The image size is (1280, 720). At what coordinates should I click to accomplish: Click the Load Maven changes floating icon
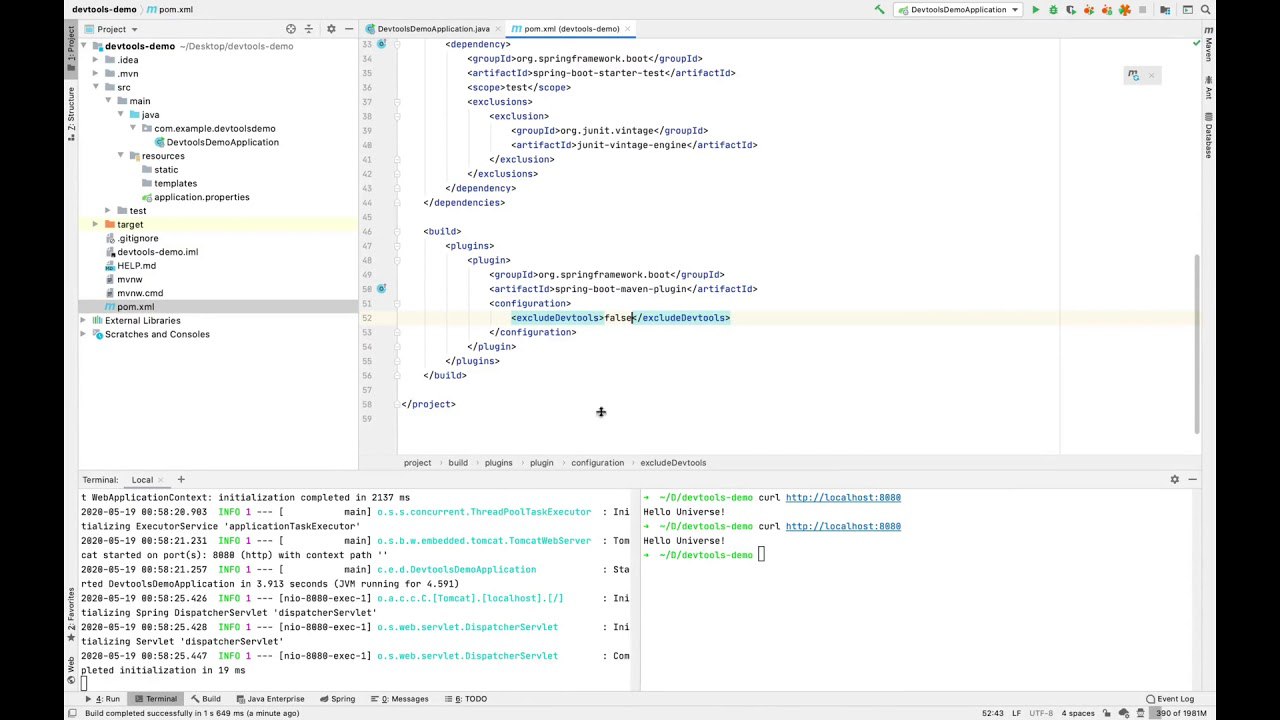tap(1133, 75)
